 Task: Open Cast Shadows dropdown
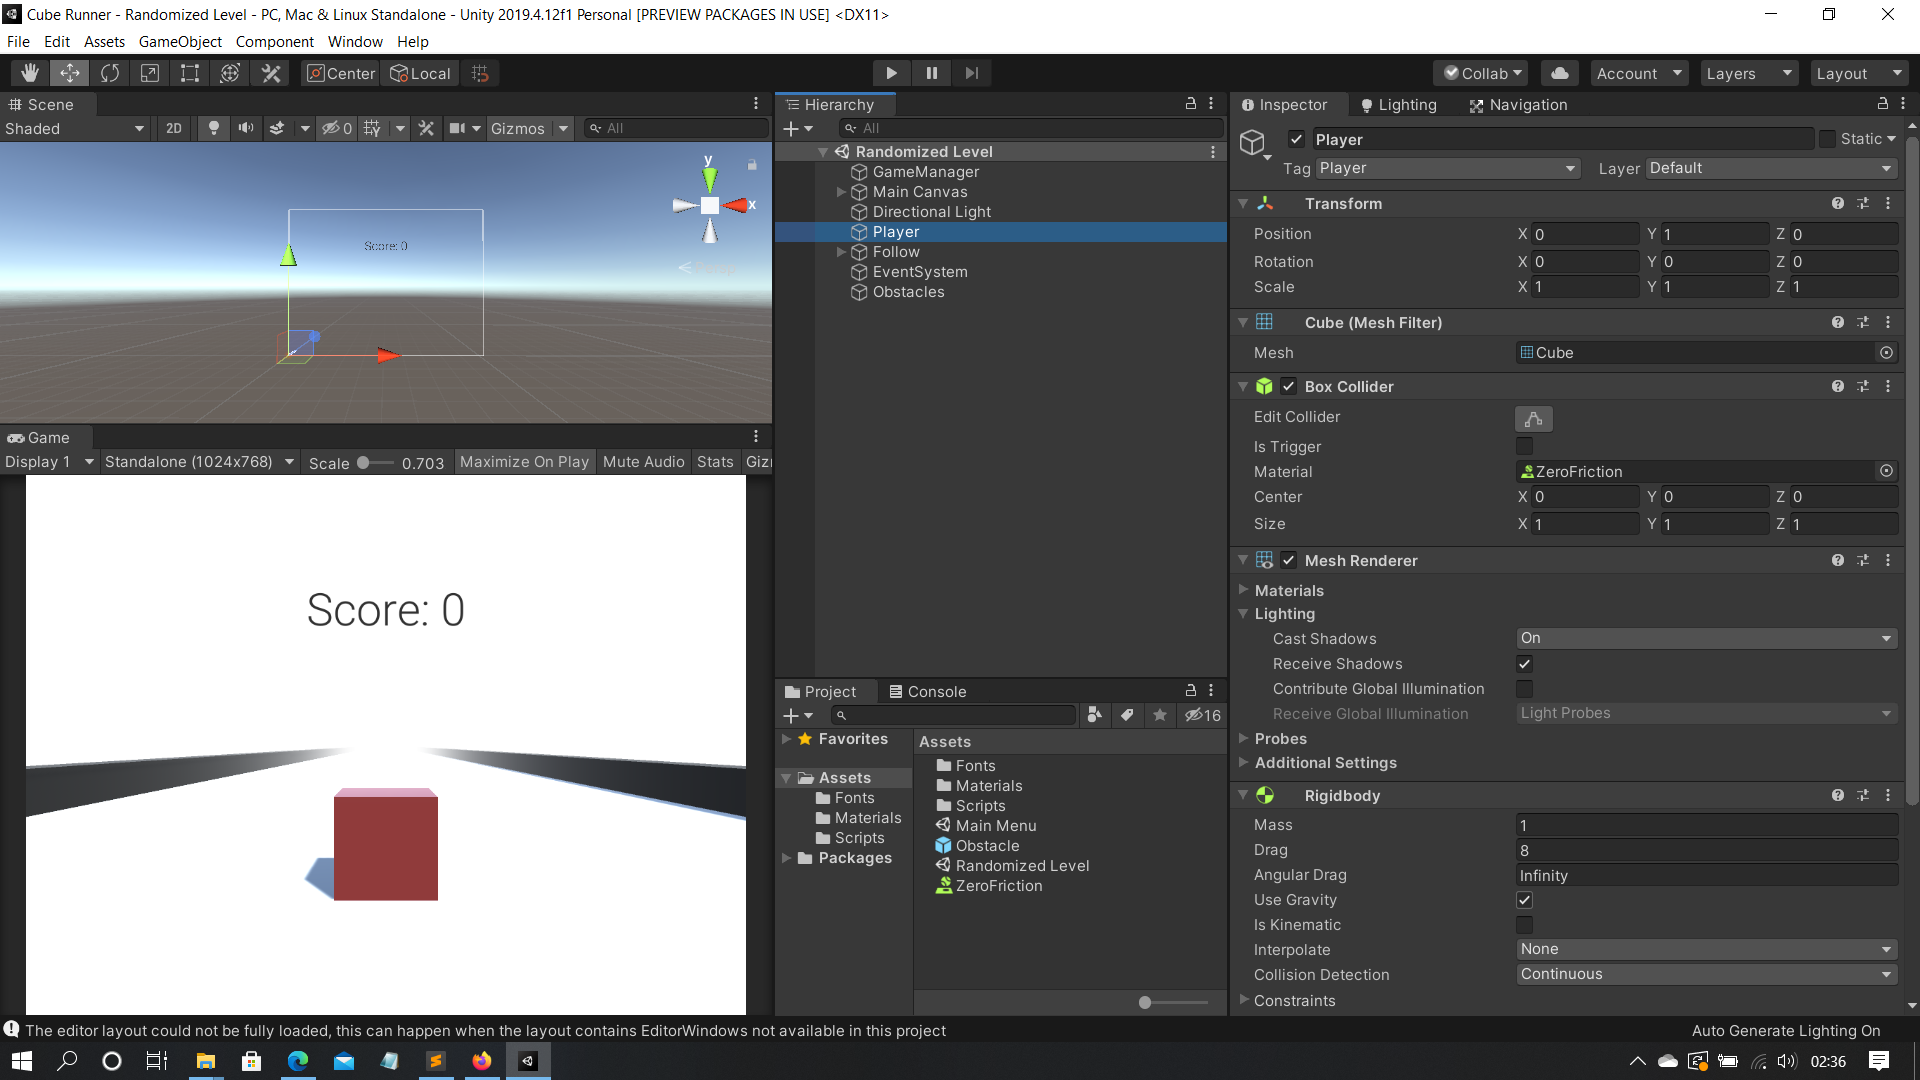(x=1705, y=638)
